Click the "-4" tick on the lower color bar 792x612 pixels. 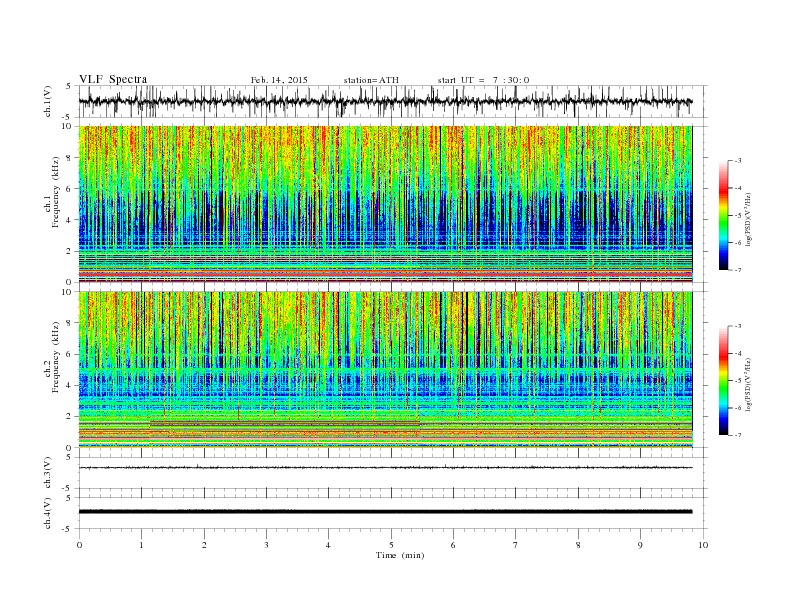coord(738,353)
